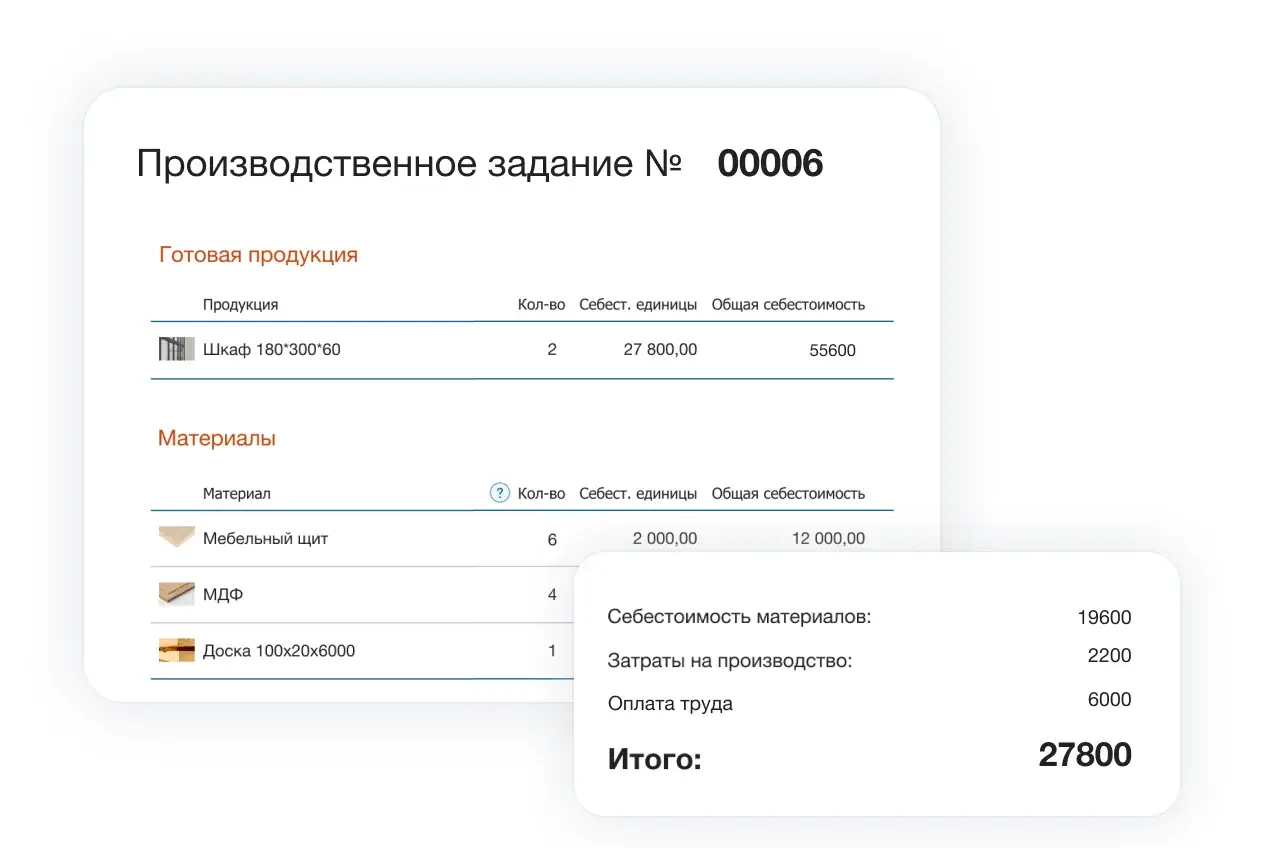Click the Продукция column header
Viewport: 1280px width, 848px height.
[x=240, y=305]
